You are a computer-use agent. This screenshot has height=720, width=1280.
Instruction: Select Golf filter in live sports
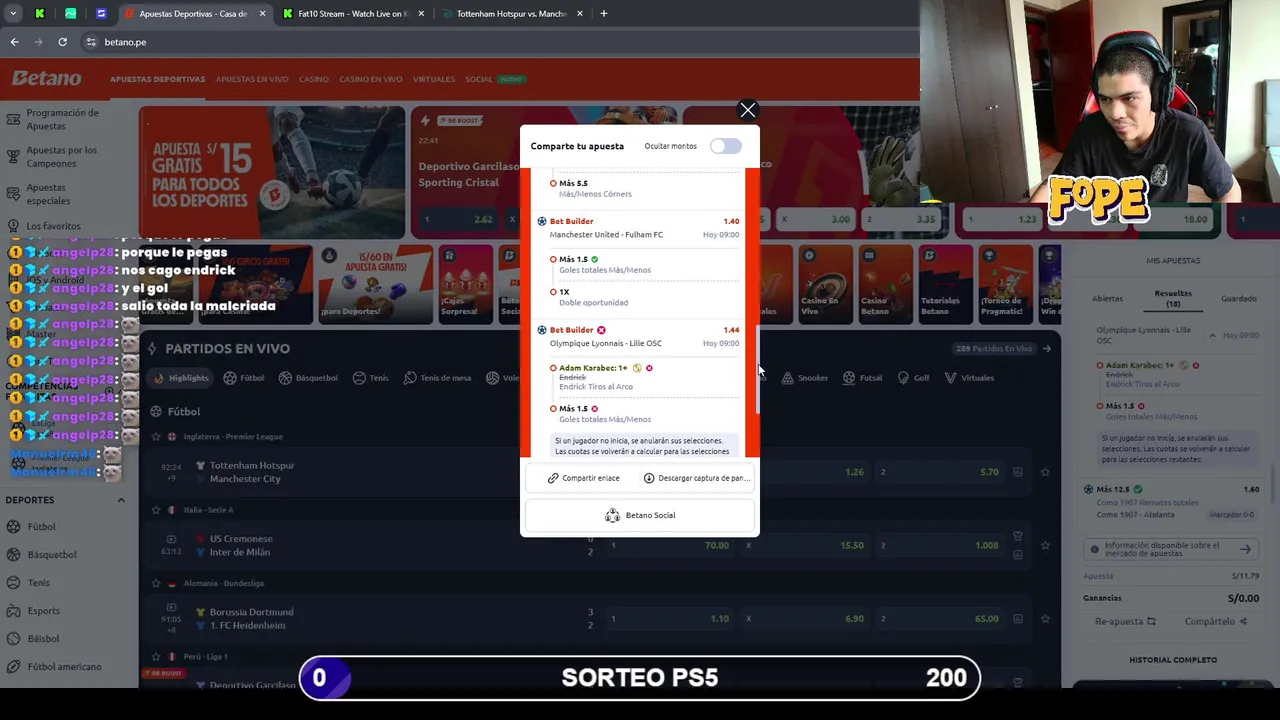tap(912, 378)
